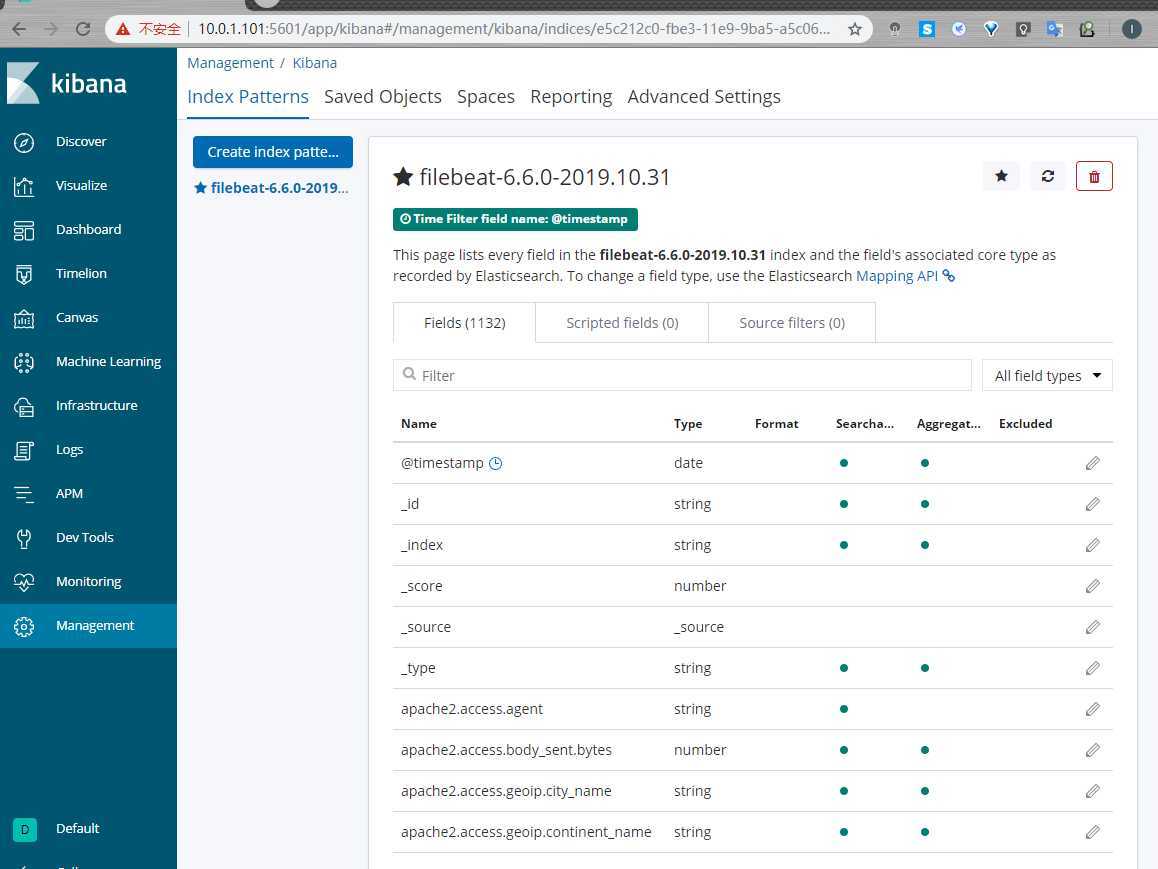Click Kibana breadcrumb link
1158x869 pixels.
pyautogui.click(x=315, y=63)
